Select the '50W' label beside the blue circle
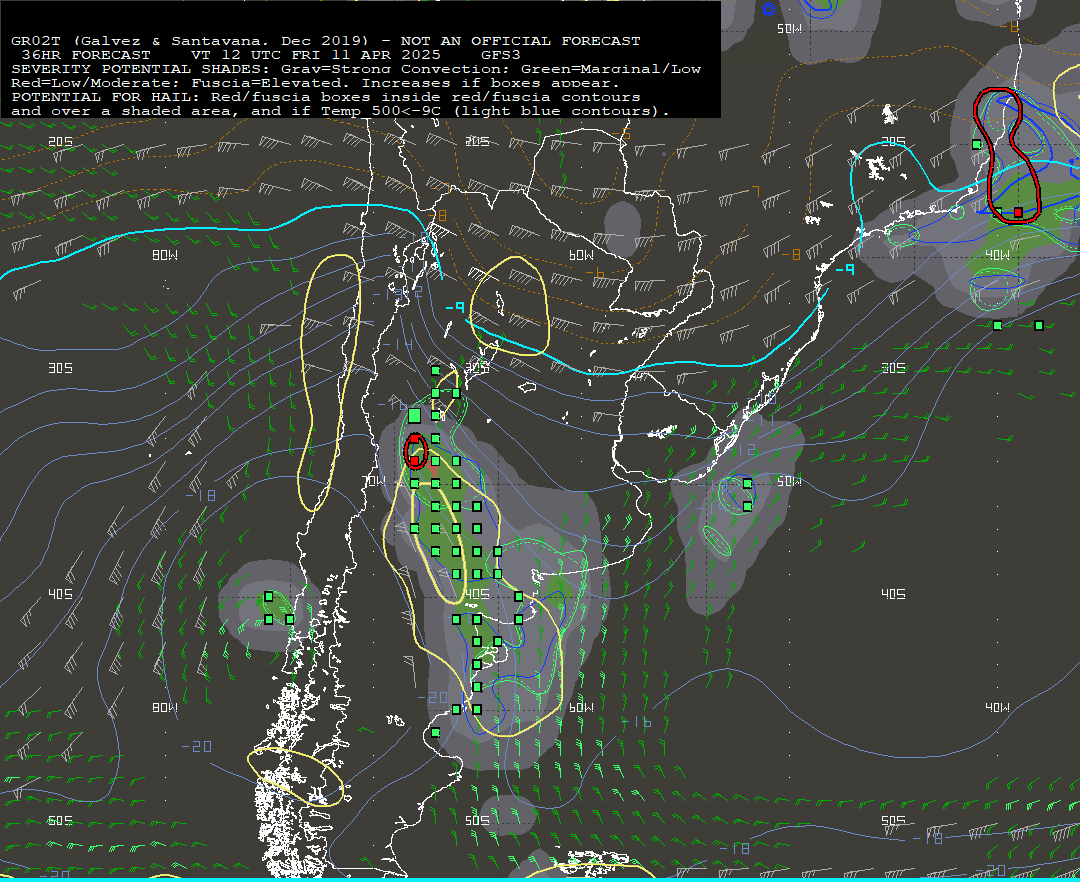The image size is (1080, 882). pos(789,29)
